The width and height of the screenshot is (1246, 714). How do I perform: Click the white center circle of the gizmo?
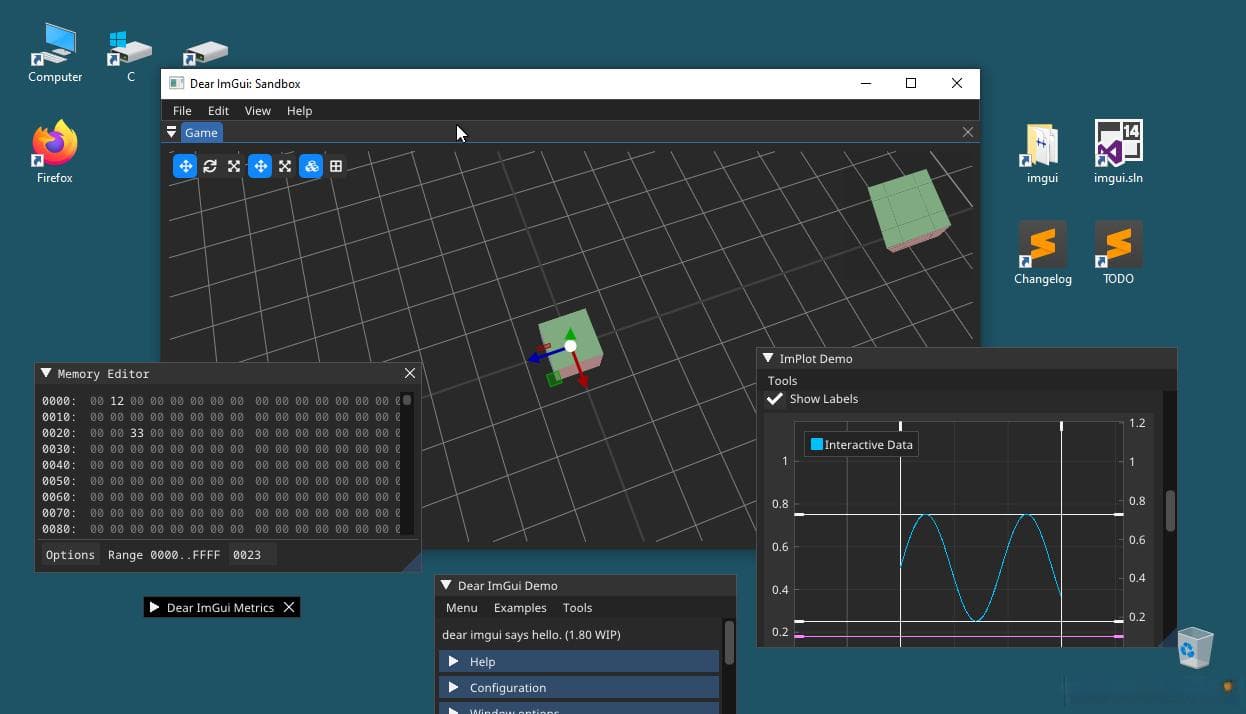click(x=570, y=346)
